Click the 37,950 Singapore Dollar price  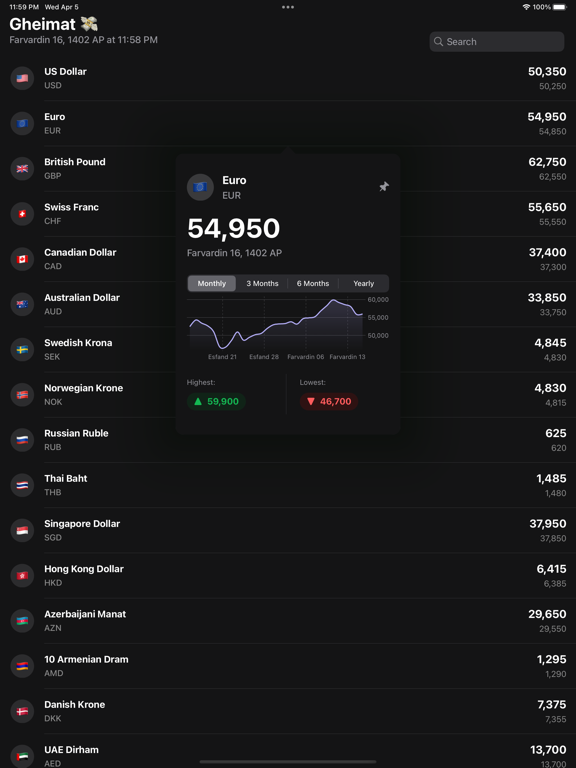tap(548, 524)
